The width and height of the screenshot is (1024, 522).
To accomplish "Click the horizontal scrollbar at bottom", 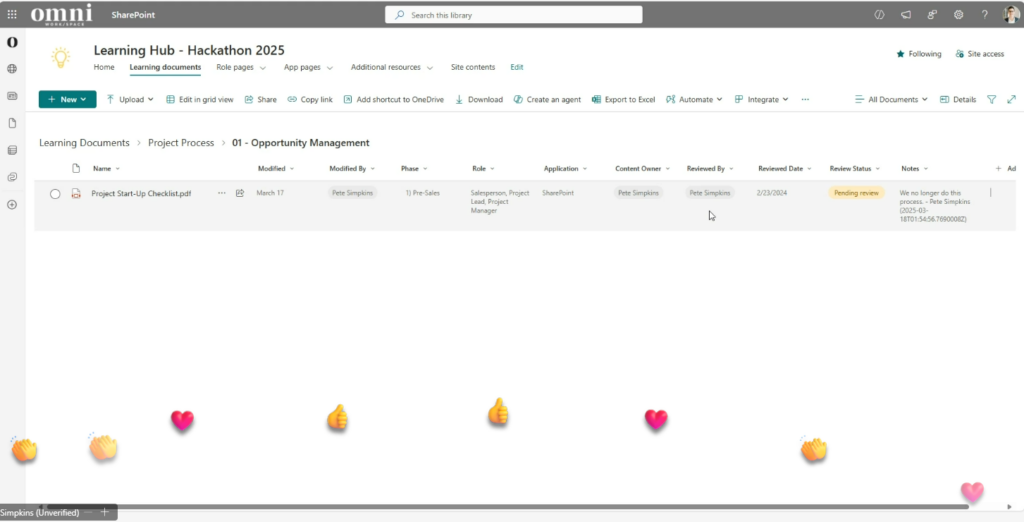I will pyautogui.click(x=507, y=506).
